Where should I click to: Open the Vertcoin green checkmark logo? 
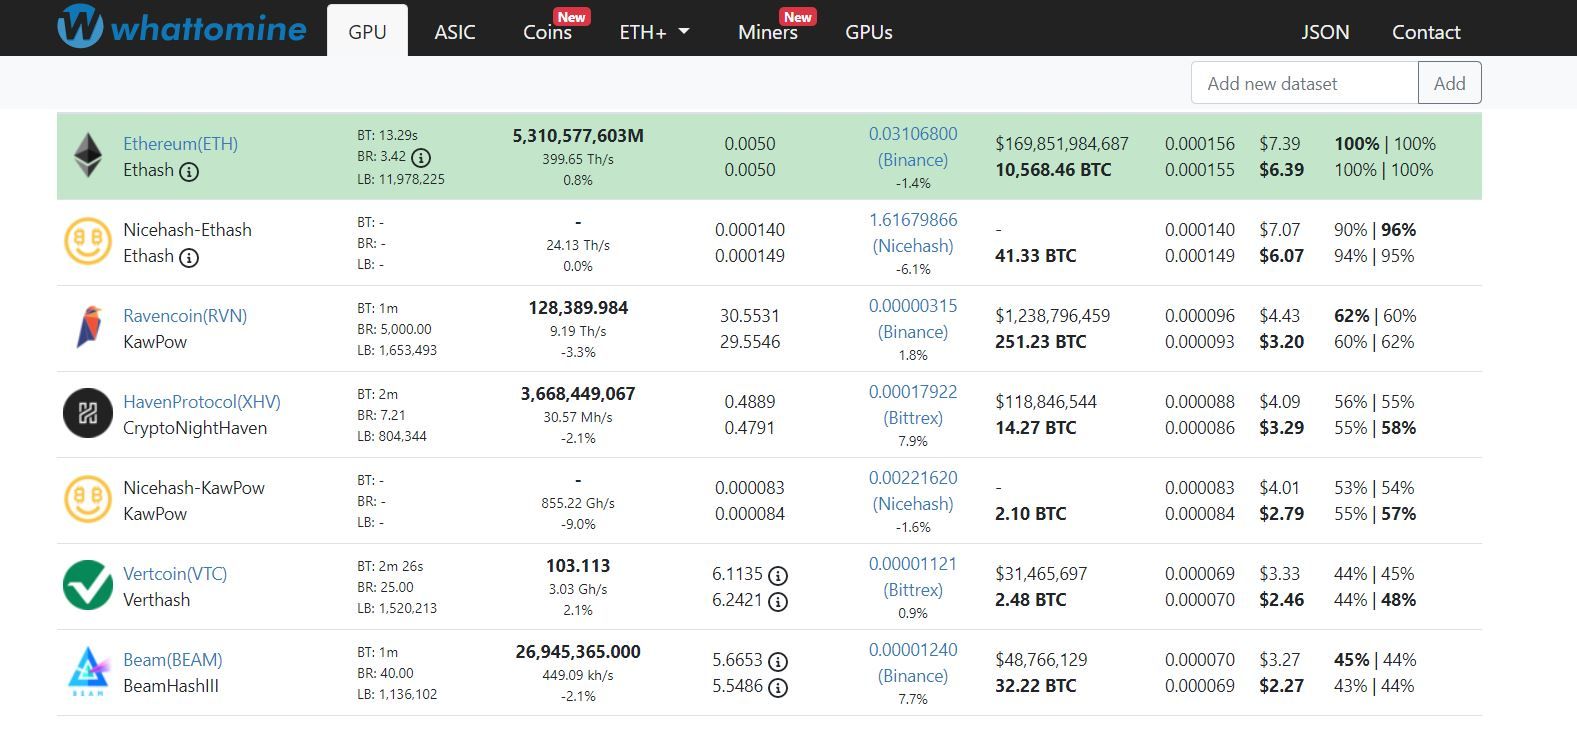[88, 586]
